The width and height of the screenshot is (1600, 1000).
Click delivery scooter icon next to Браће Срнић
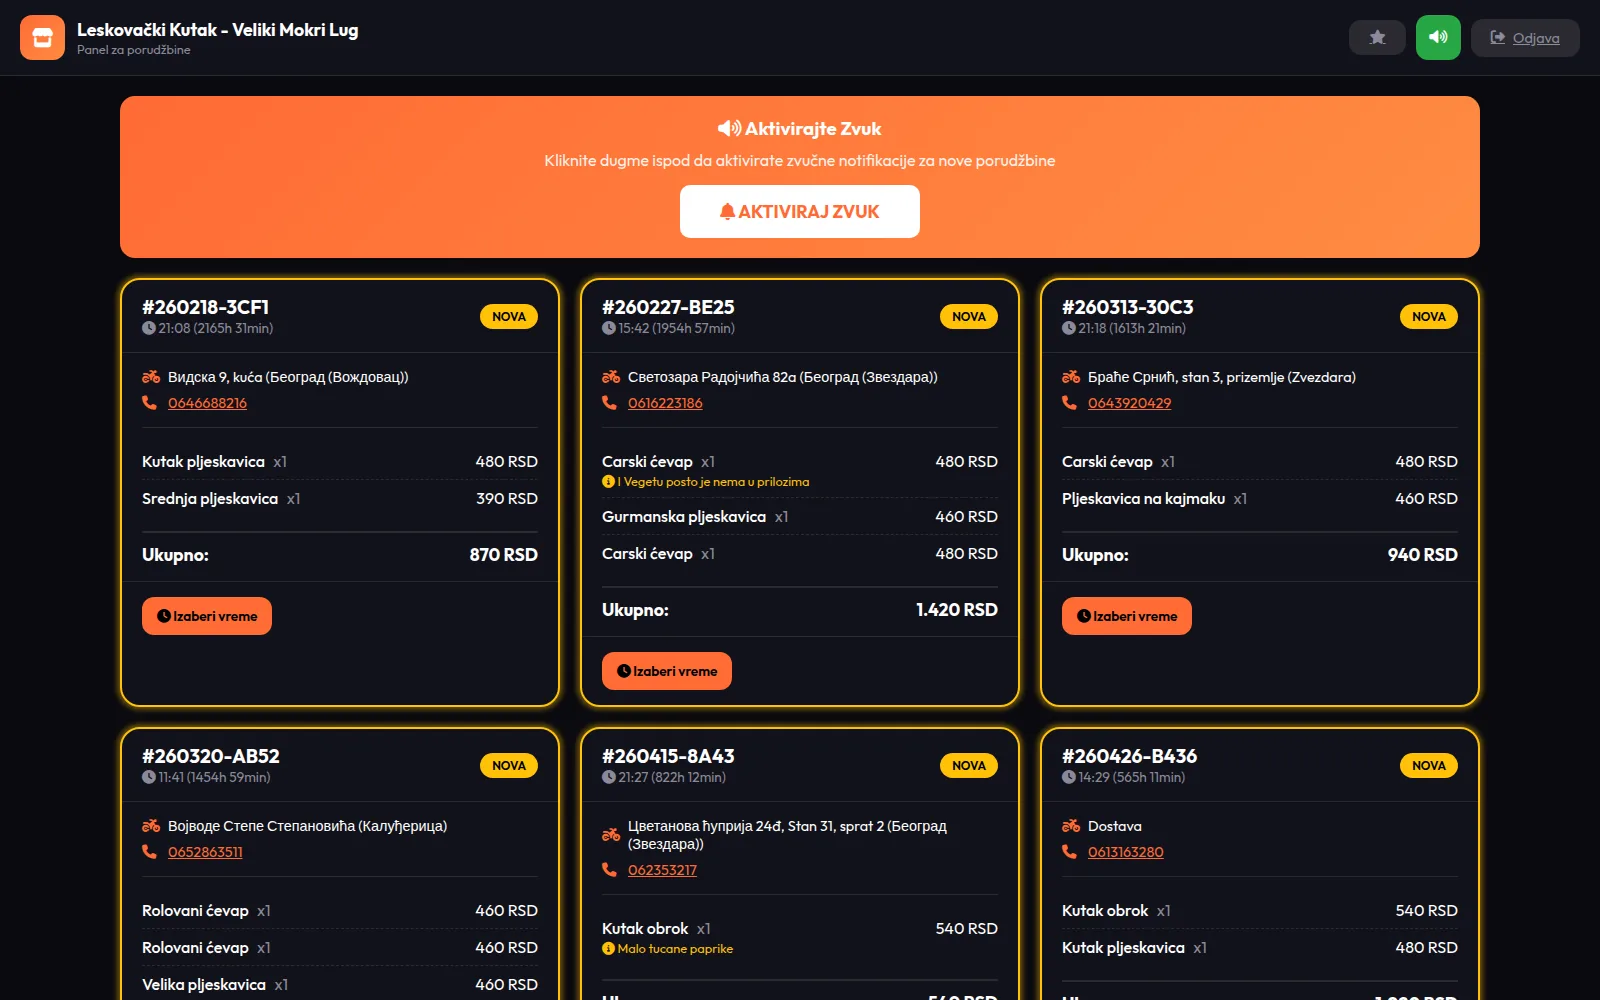[x=1071, y=377]
